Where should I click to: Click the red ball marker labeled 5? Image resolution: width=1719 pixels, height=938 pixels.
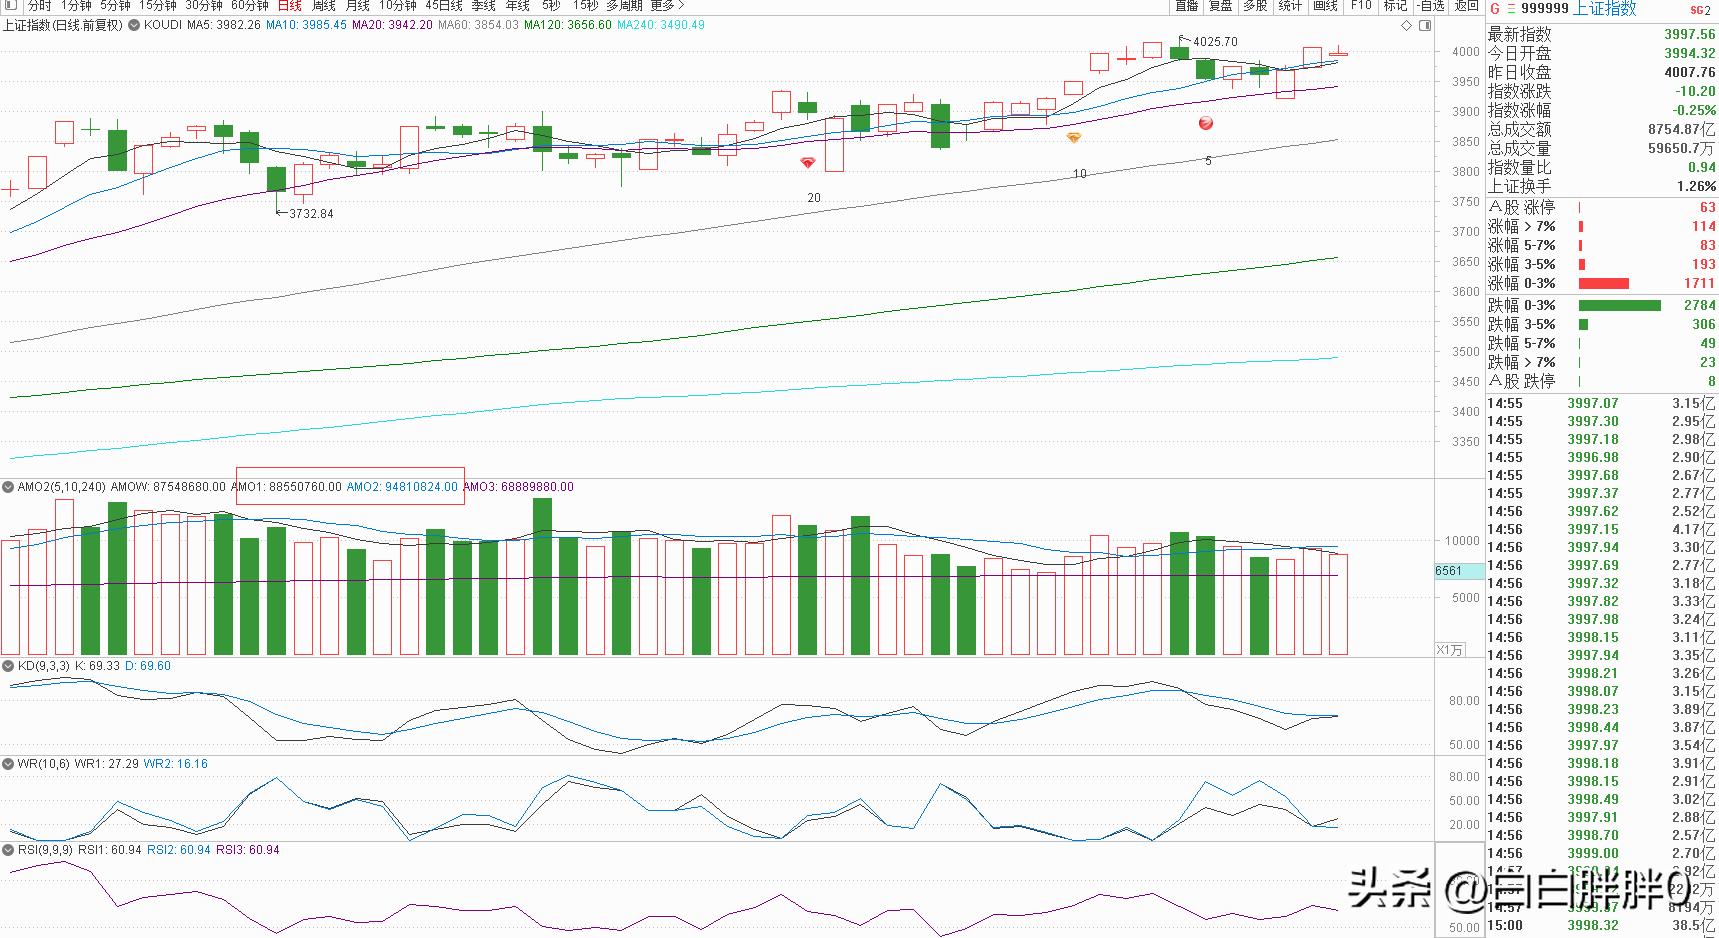(1206, 123)
